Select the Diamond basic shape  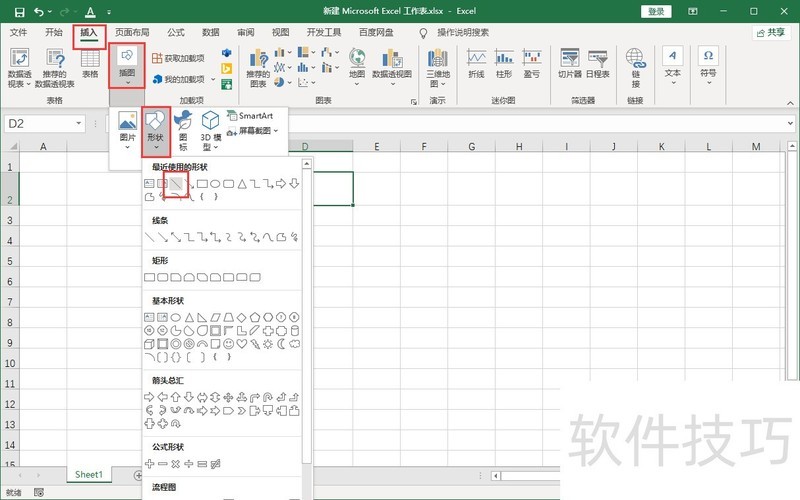click(242, 317)
